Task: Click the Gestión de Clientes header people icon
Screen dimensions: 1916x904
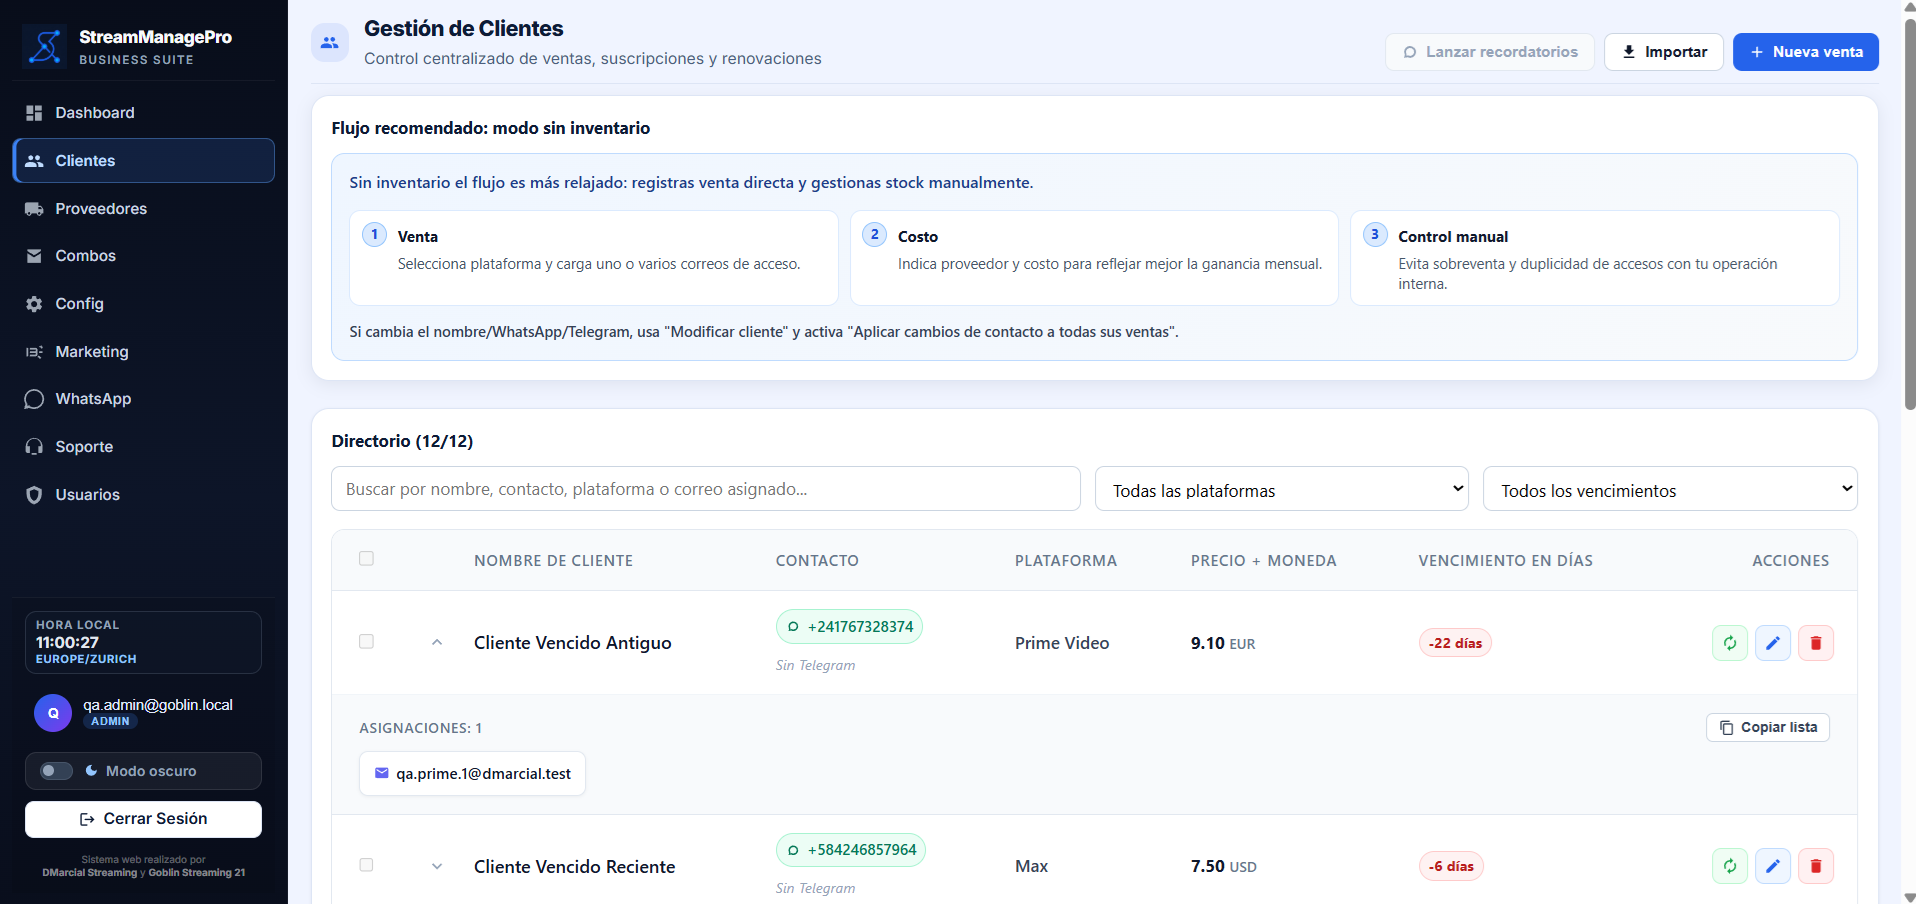Action: click(330, 43)
